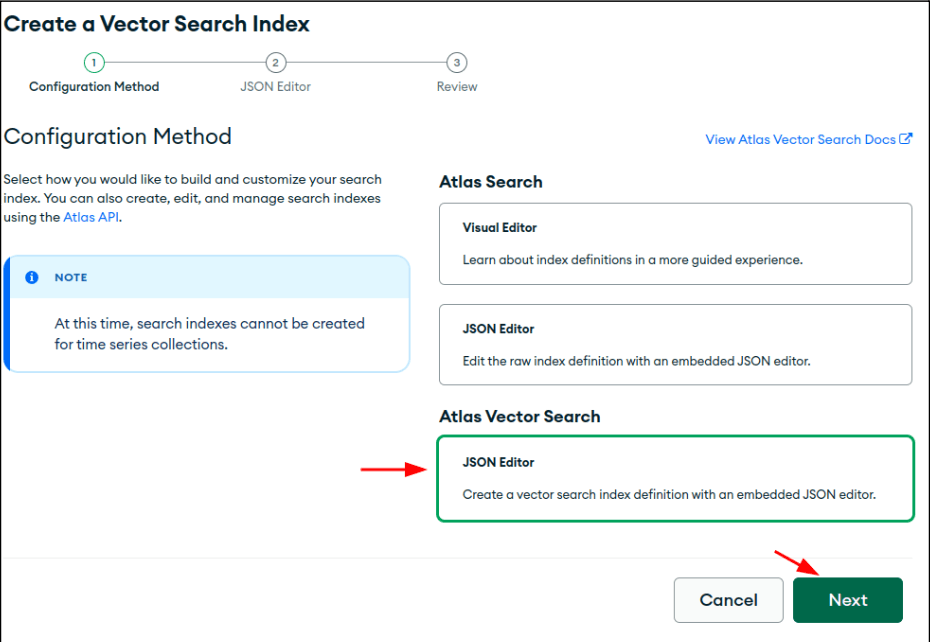
Task: Click the blue info icon in the note
Action: pyautogui.click(x=32, y=277)
